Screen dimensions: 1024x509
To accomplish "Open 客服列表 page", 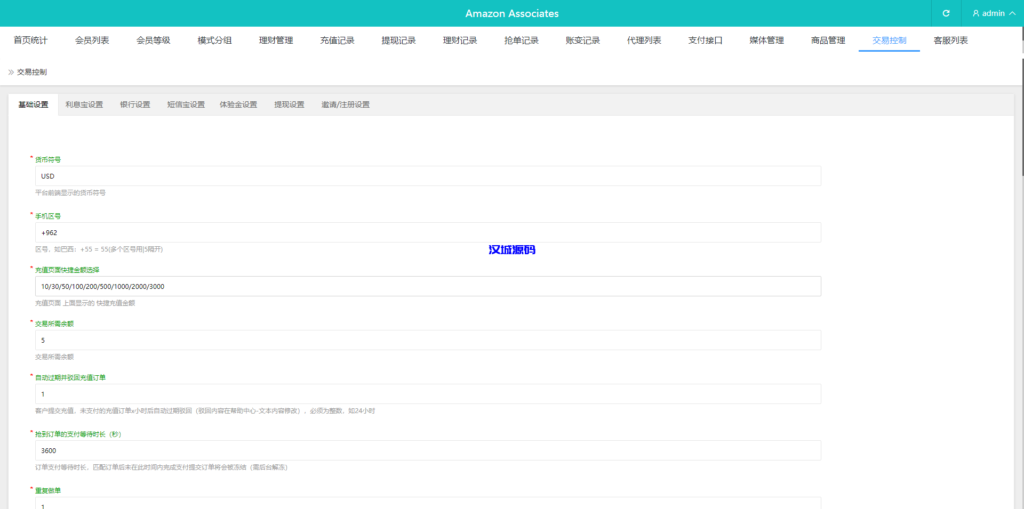I will click(x=951, y=41).
